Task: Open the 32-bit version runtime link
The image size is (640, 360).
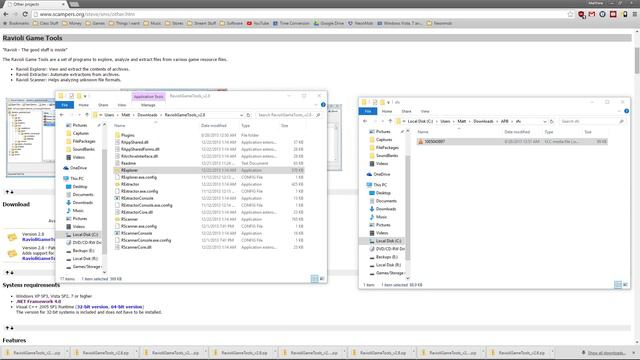Action: 92,307
